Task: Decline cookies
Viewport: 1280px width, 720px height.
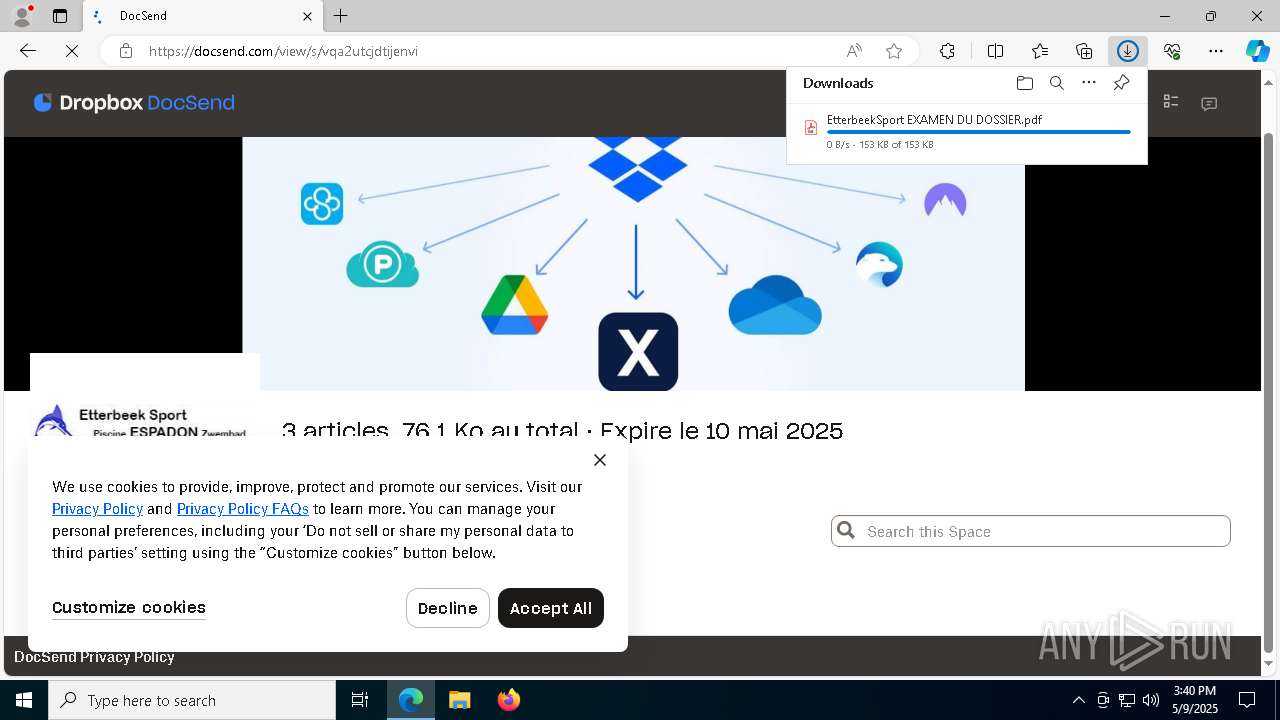Action: coord(448,608)
